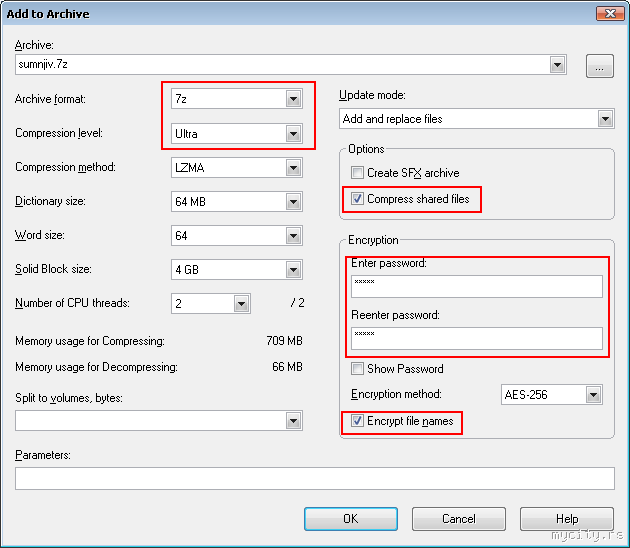Focus the Parameters text field
Screen dimensions: 630x548
click(x=314, y=478)
